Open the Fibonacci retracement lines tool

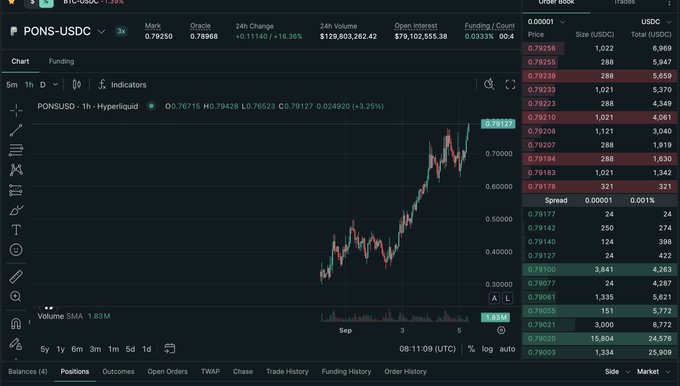(x=16, y=150)
